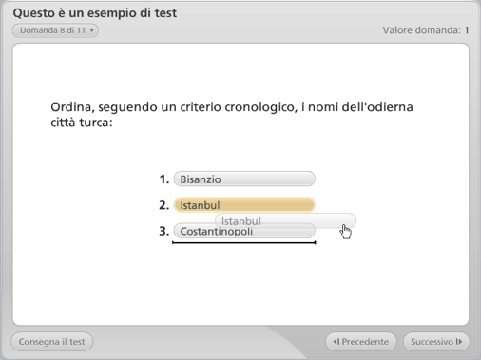Select the Costantinopoli answer item
The width and height of the screenshot is (481, 360).
click(x=244, y=231)
